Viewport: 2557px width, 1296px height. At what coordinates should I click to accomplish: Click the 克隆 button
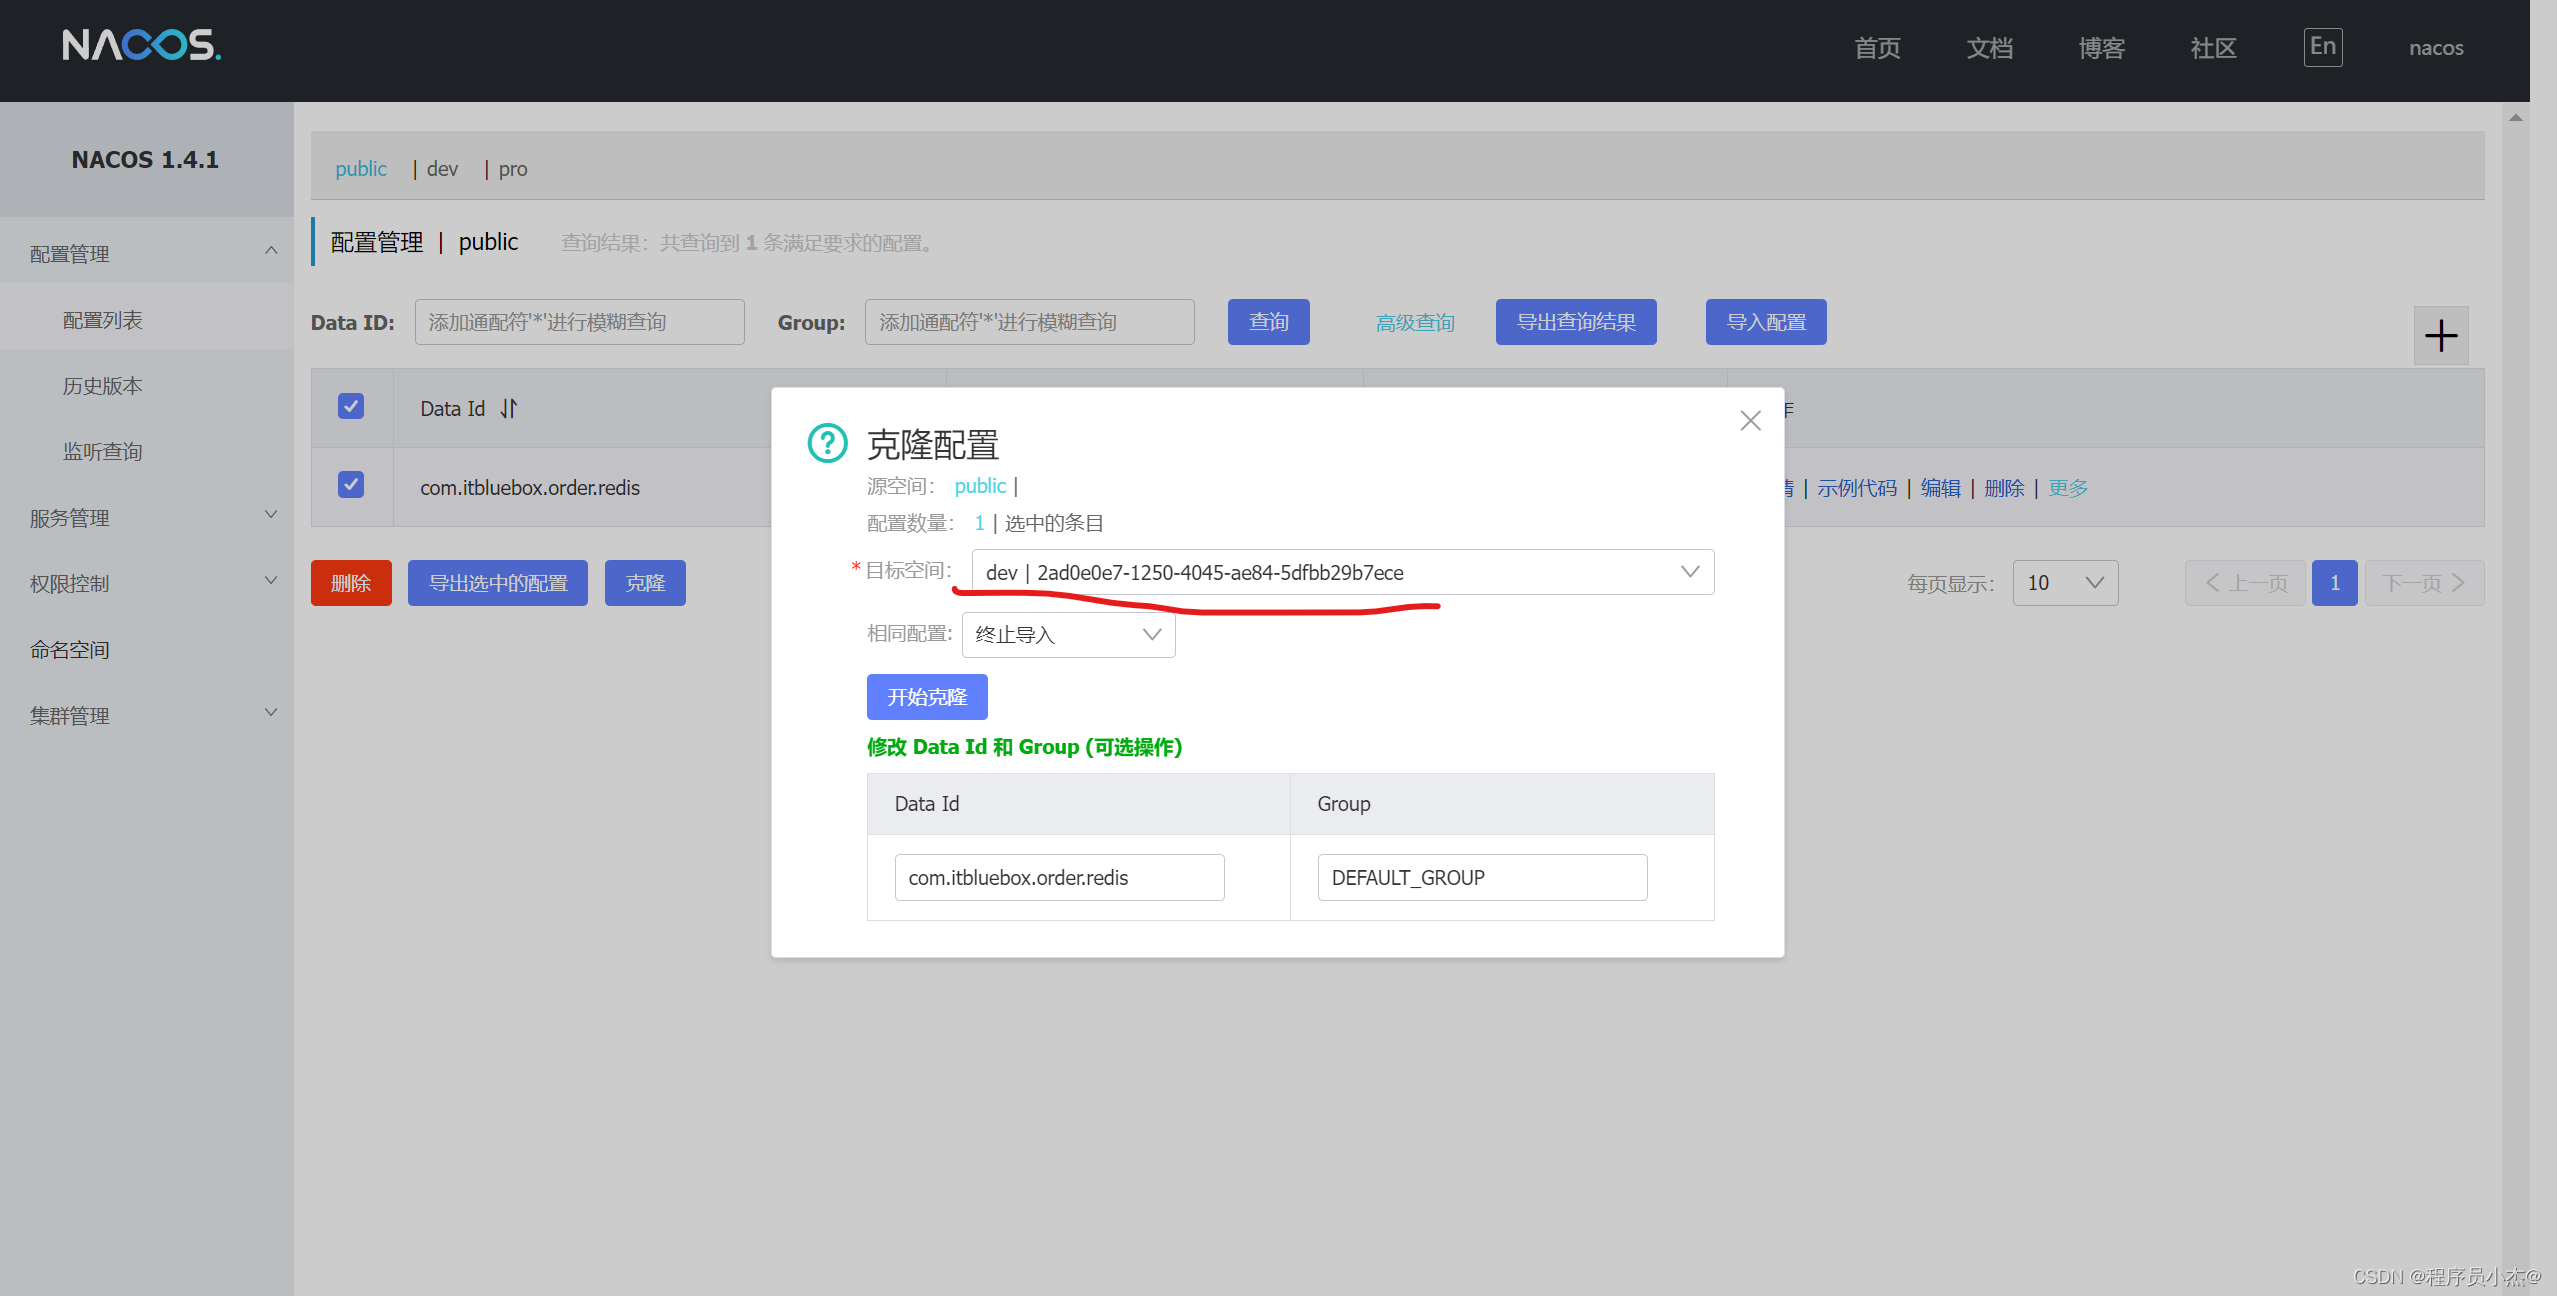pos(645,583)
